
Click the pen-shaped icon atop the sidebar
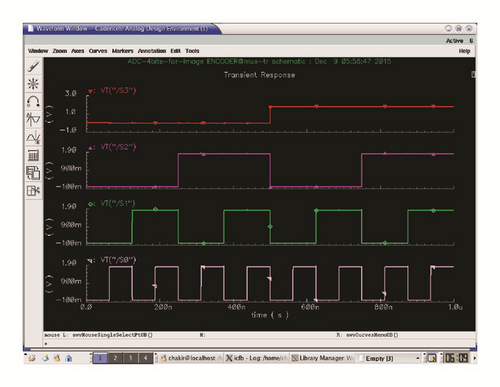click(x=33, y=66)
